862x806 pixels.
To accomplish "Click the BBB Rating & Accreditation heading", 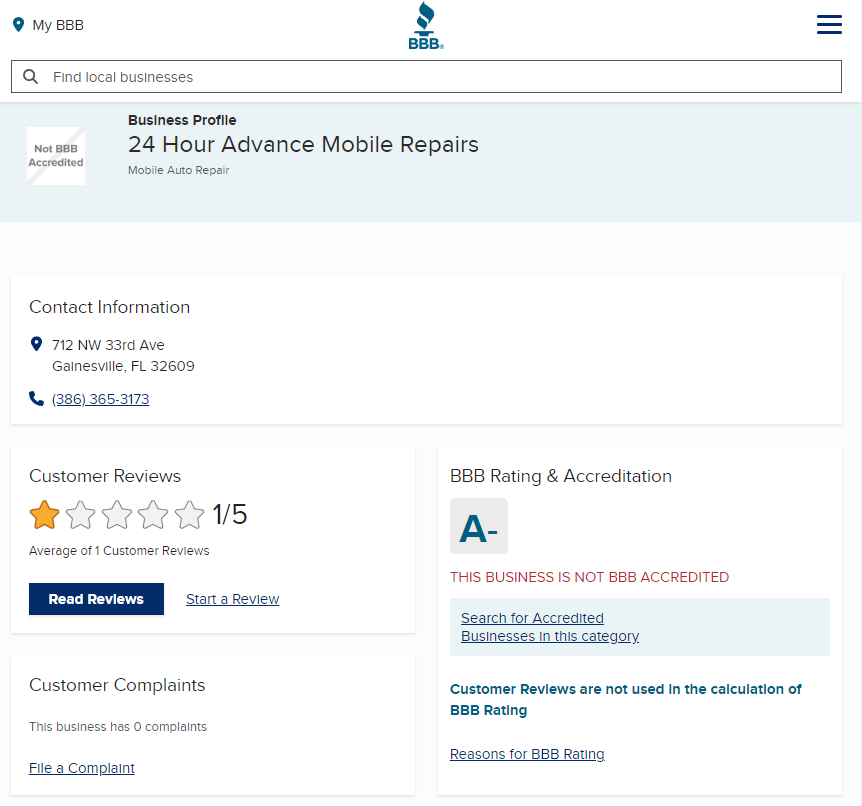I will coord(561,476).
